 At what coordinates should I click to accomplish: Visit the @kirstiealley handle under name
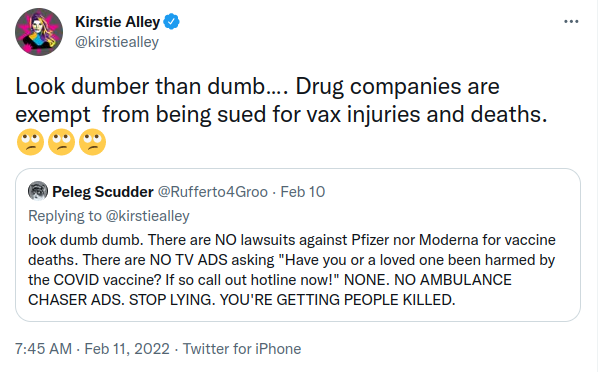tap(117, 42)
